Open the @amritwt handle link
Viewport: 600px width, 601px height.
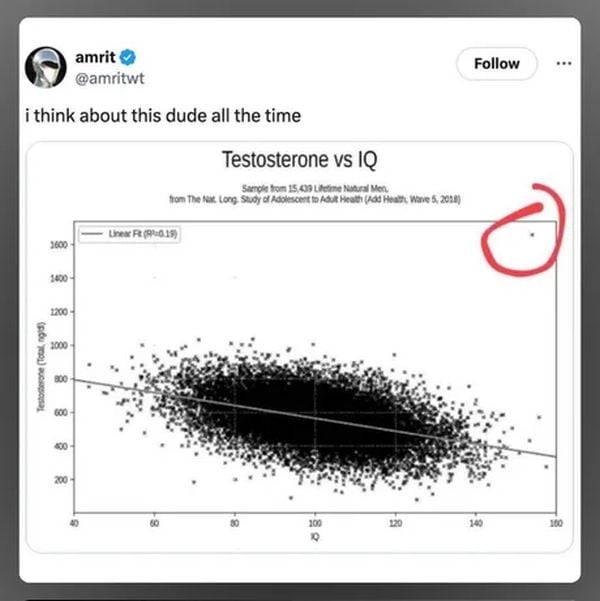tap(110, 79)
